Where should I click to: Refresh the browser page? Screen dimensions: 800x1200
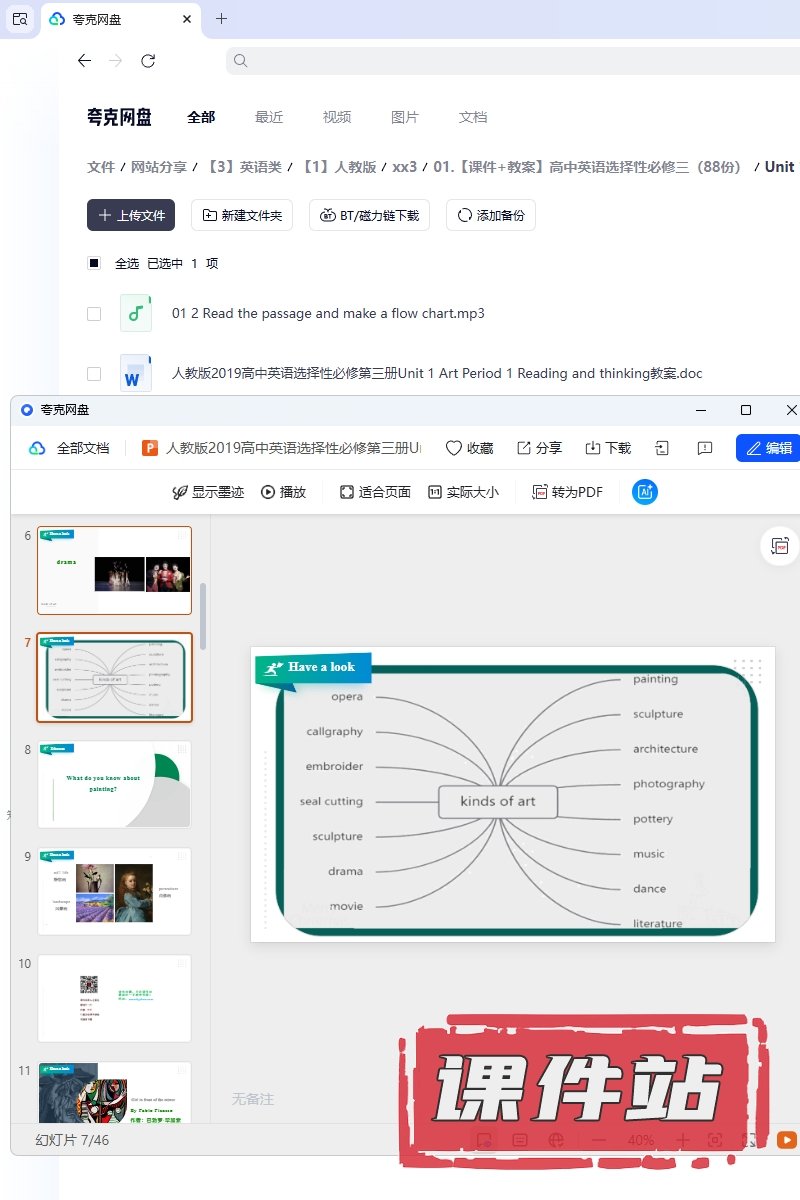click(x=148, y=61)
